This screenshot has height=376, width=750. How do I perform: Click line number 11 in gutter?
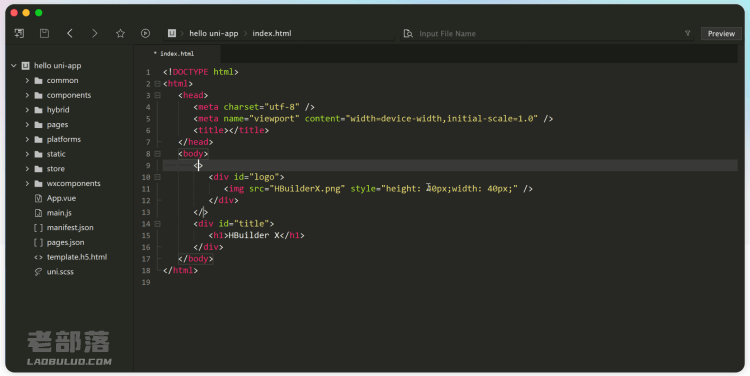146,189
